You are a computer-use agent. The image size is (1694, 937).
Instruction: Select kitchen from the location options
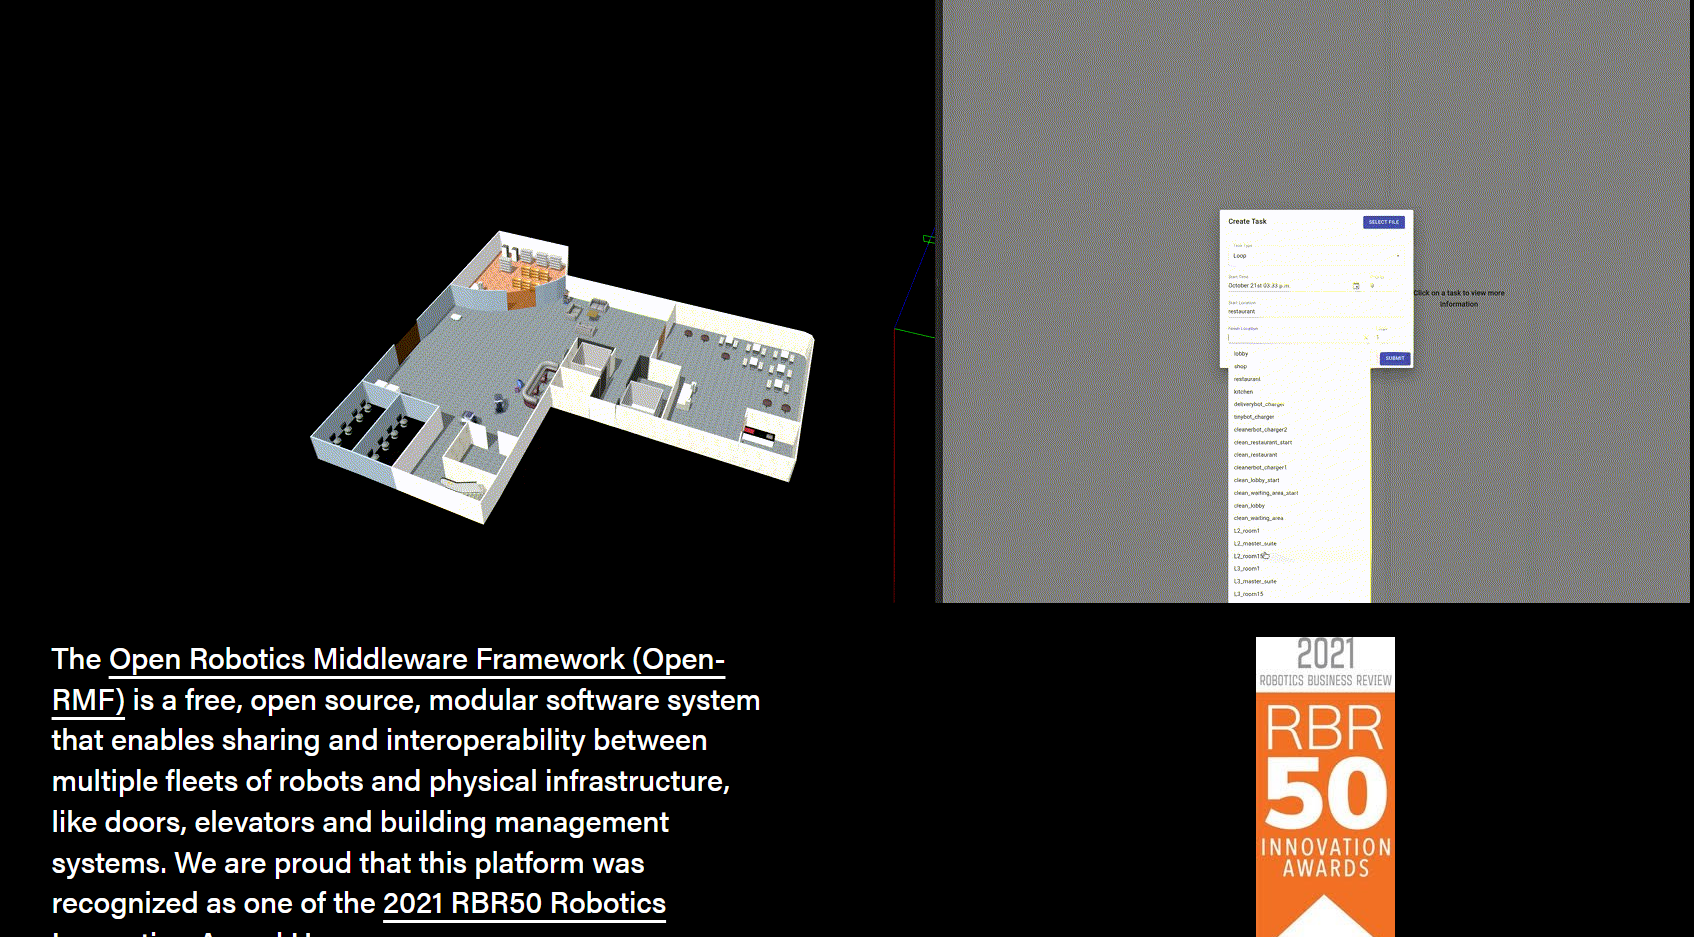click(x=1299, y=392)
